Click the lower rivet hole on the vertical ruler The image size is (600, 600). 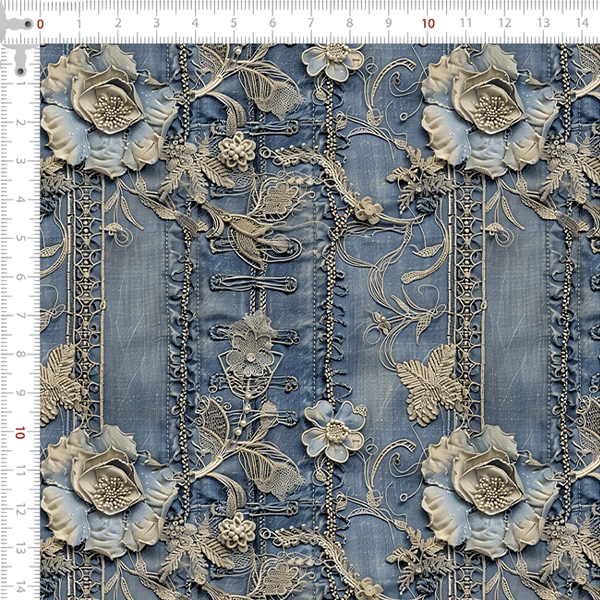pos(20,72)
